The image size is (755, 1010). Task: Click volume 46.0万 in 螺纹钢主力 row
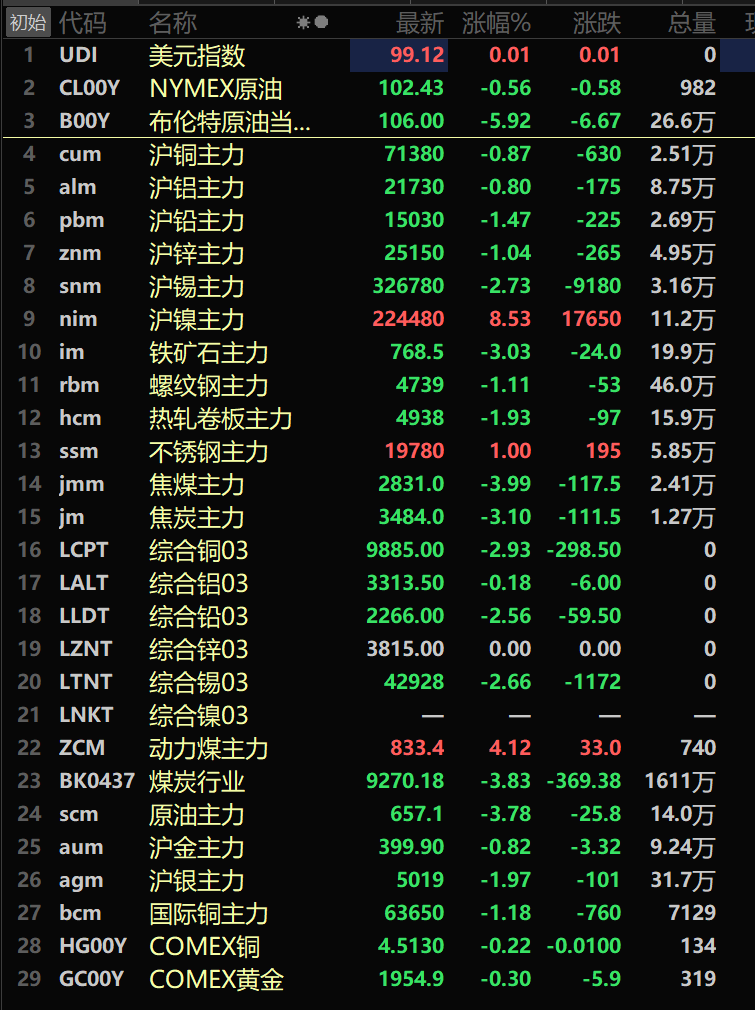[x=683, y=385]
